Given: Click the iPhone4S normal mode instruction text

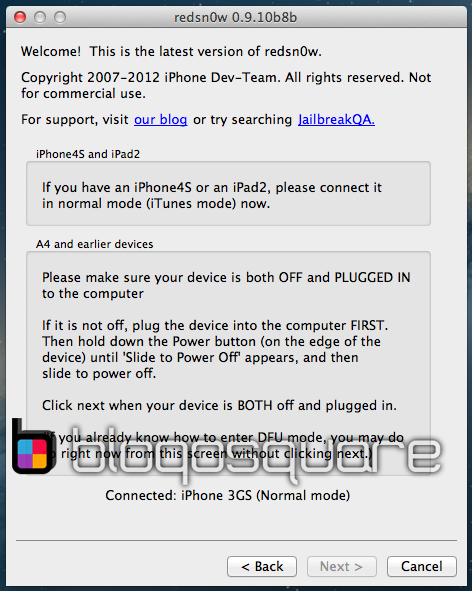Looking at the screenshot, I should coord(212,196).
